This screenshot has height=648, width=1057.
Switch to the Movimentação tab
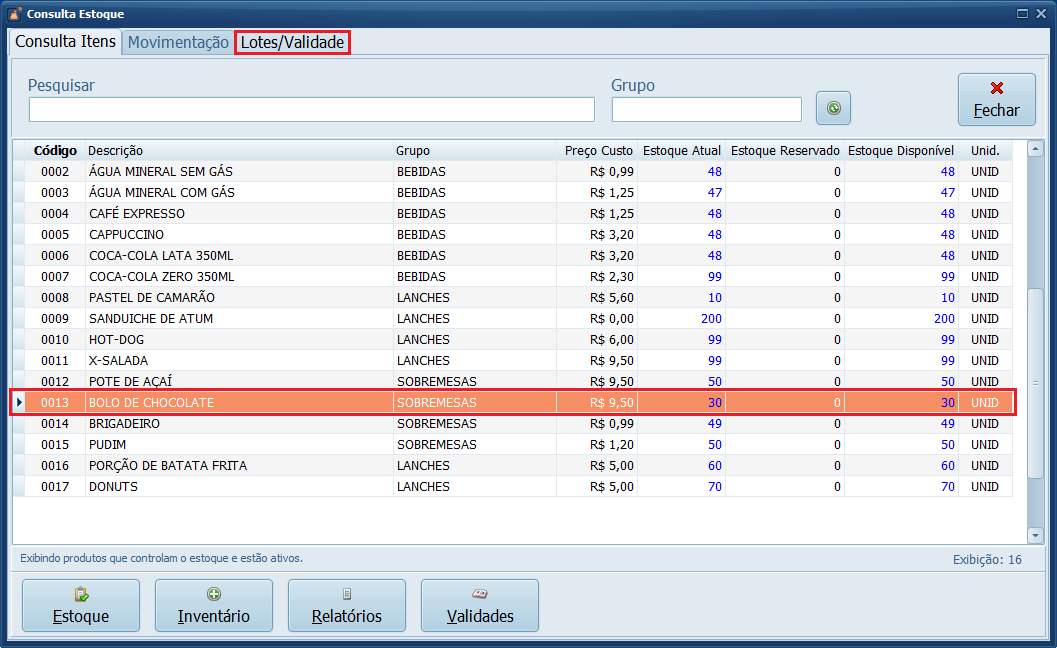pos(178,43)
